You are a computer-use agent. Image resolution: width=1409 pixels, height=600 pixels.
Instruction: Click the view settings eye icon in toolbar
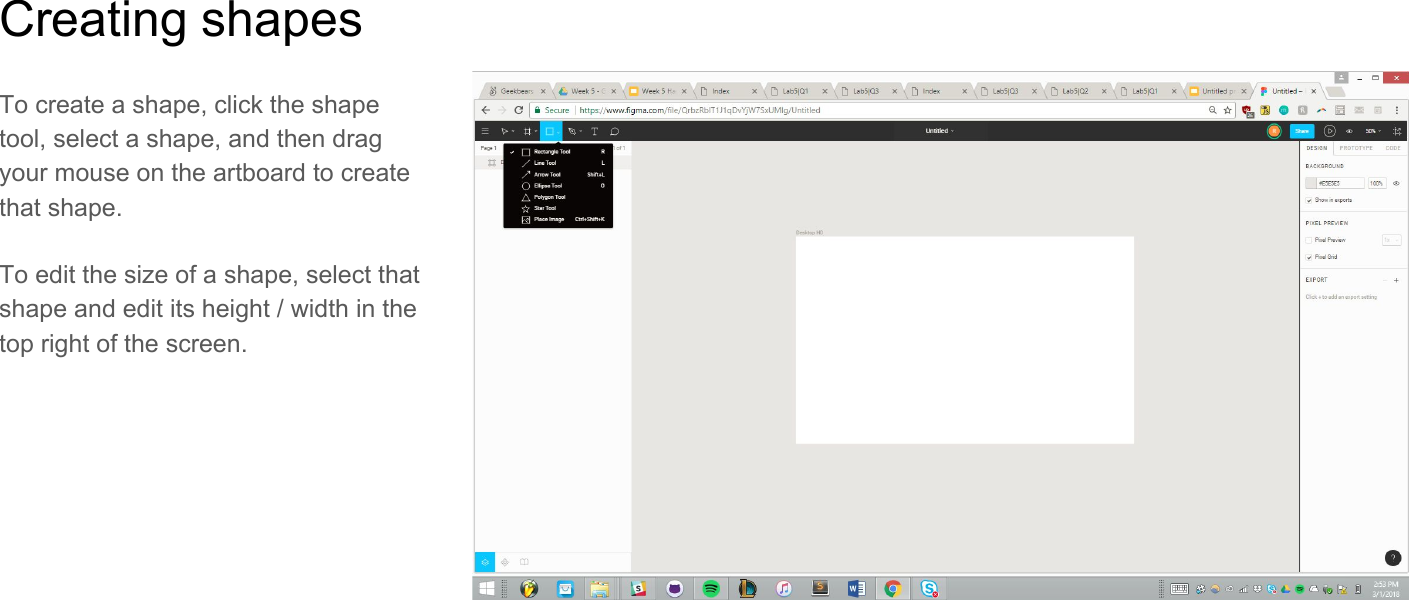click(x=1349, y=131)
